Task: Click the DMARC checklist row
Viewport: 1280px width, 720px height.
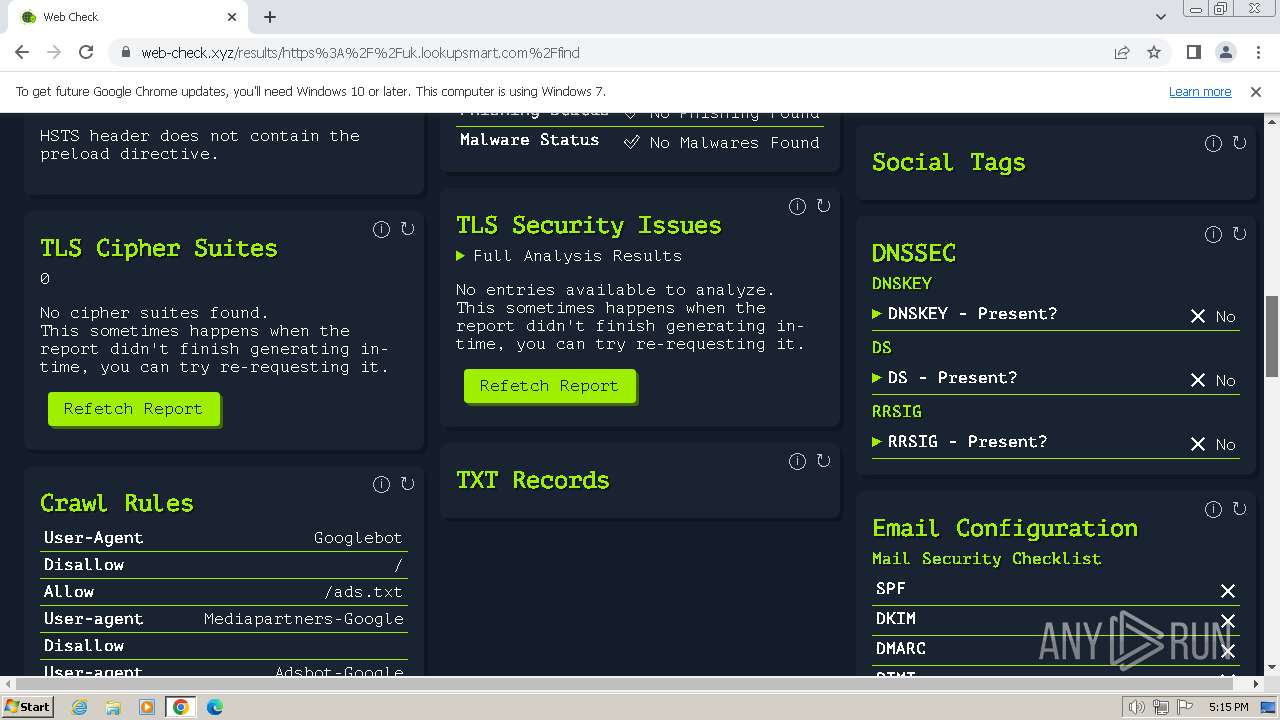Action: coord(1056,649)
